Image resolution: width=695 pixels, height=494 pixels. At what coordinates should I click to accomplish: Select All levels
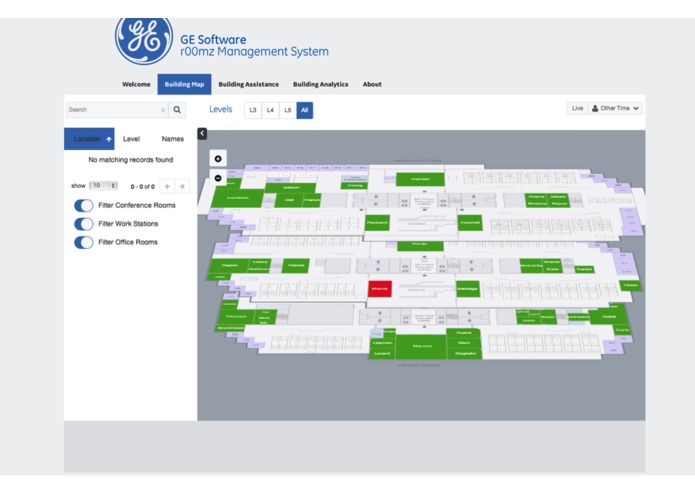[305, 110]
